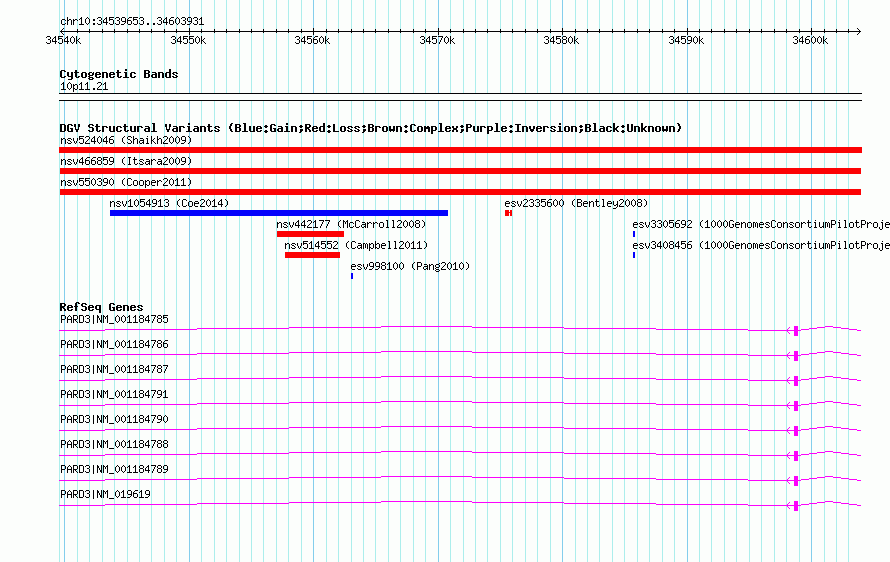The image size is (890, 562).
Task: Click the esv998100 (Pang2010) label
Action: pyautogui.click(x=410, y=266)
